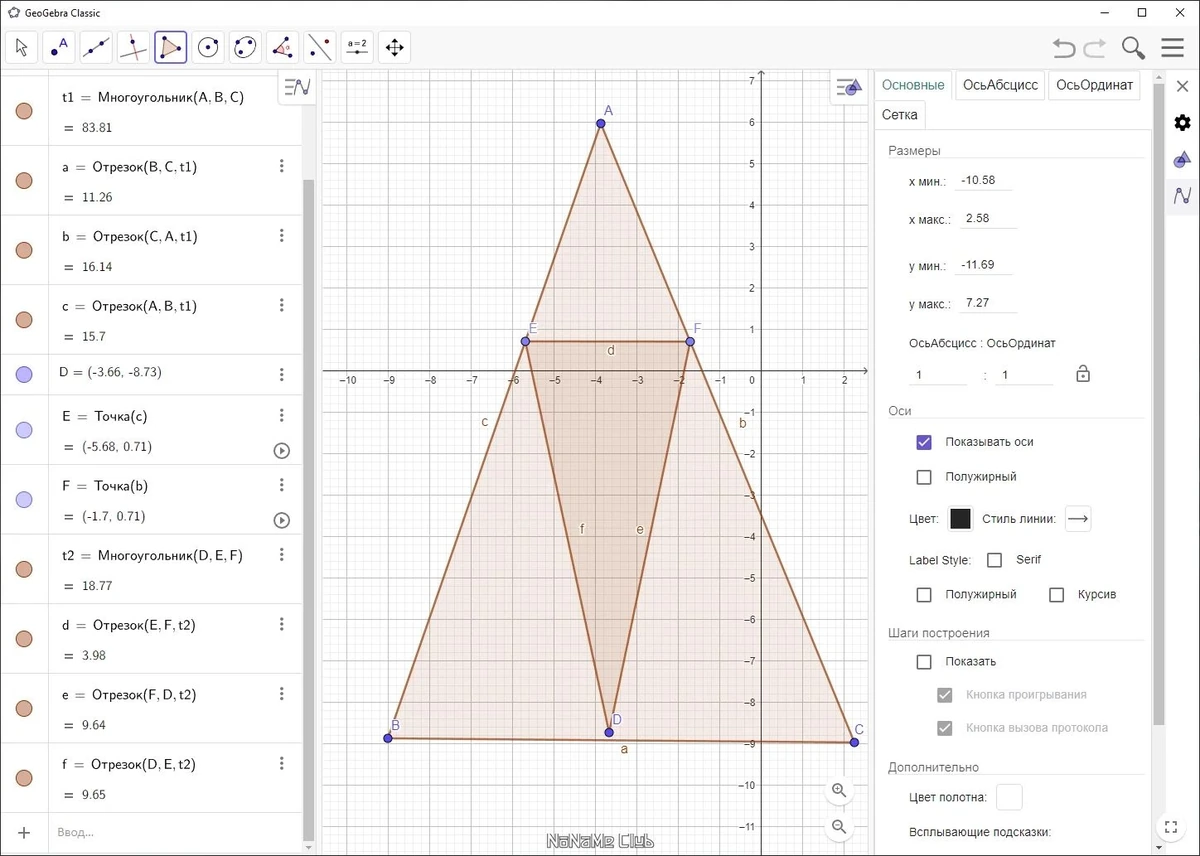Click the Algebra panel scrollbar

(x=308, y=510)
